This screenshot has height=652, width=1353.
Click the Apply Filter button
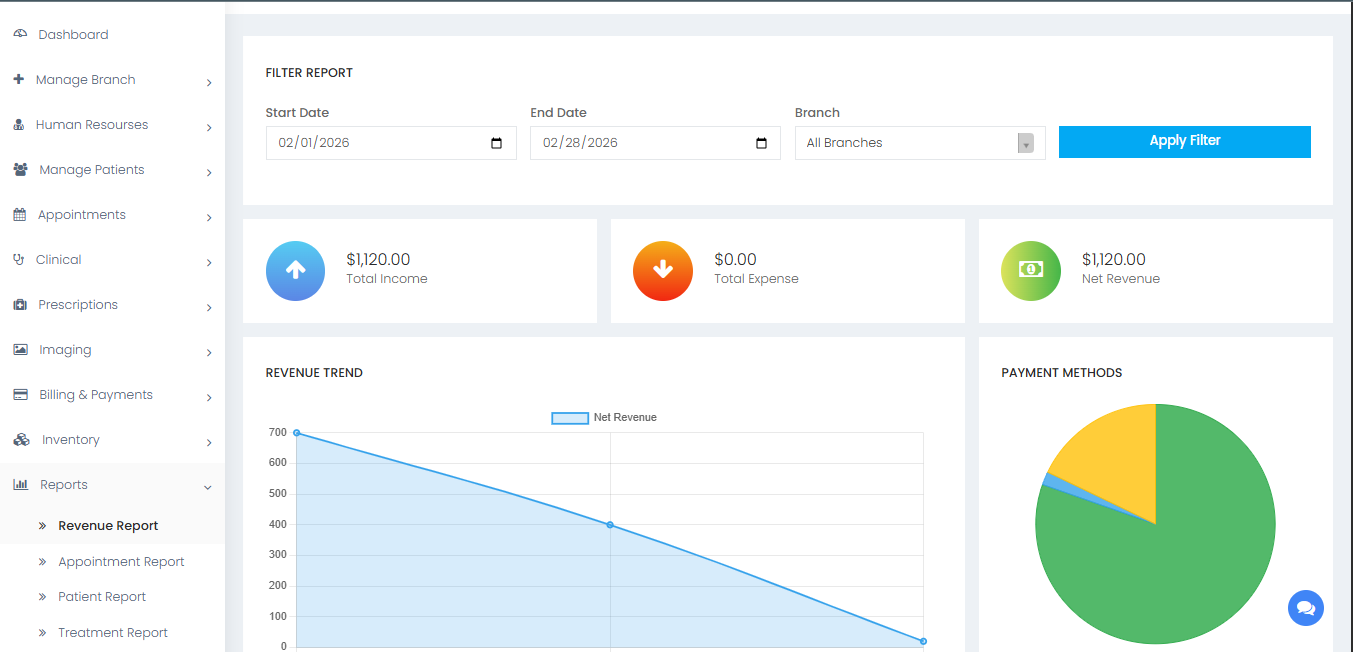[1184, 142]
